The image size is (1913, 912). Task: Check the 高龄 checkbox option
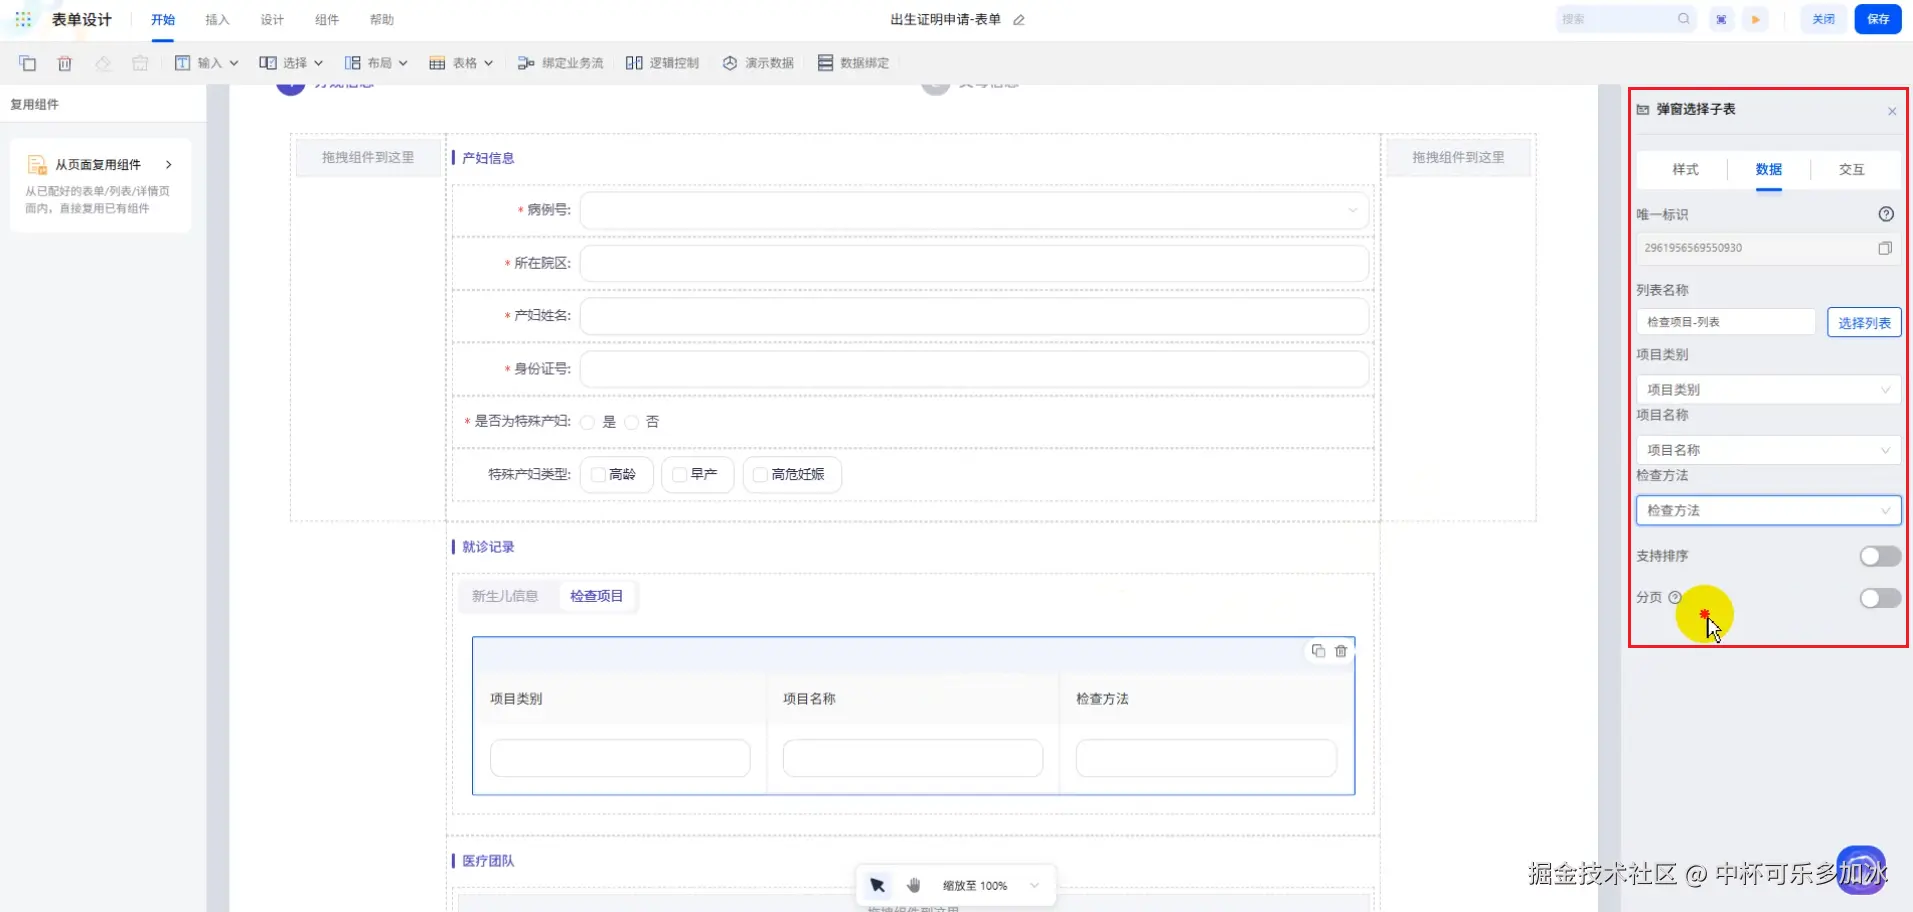[x=598, y=475]
